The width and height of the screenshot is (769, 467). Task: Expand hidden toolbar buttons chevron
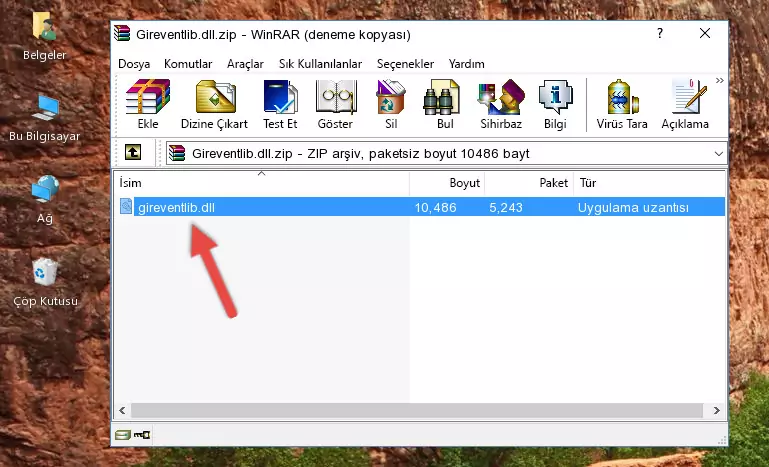click(719, 81)
